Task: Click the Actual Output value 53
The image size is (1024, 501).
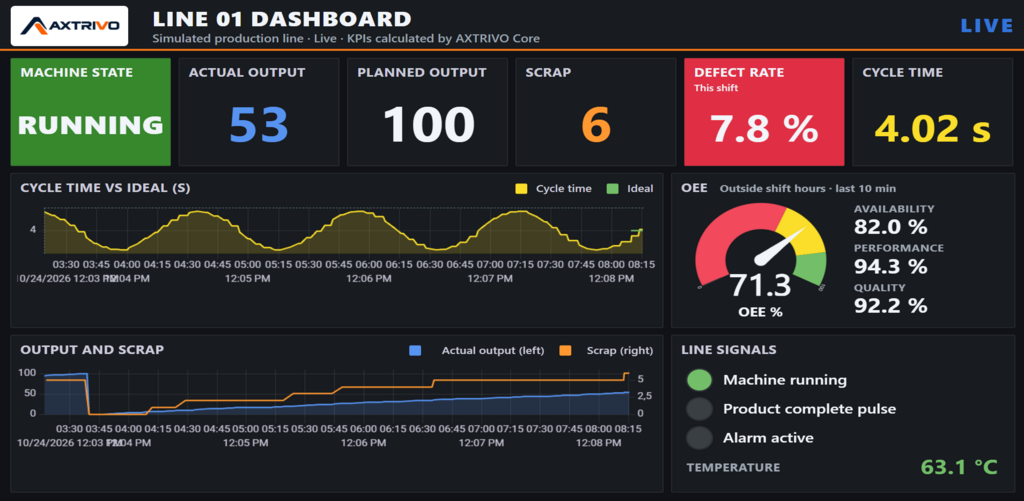Action: point(259,125)
